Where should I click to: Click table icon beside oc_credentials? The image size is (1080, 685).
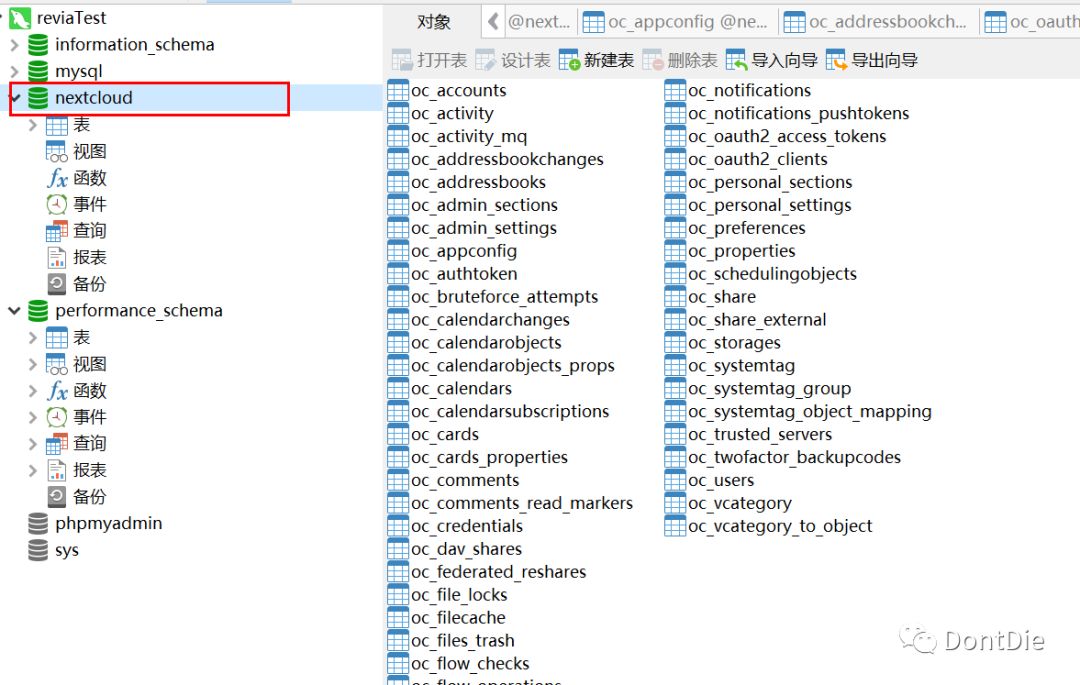(x=398, y=526)
